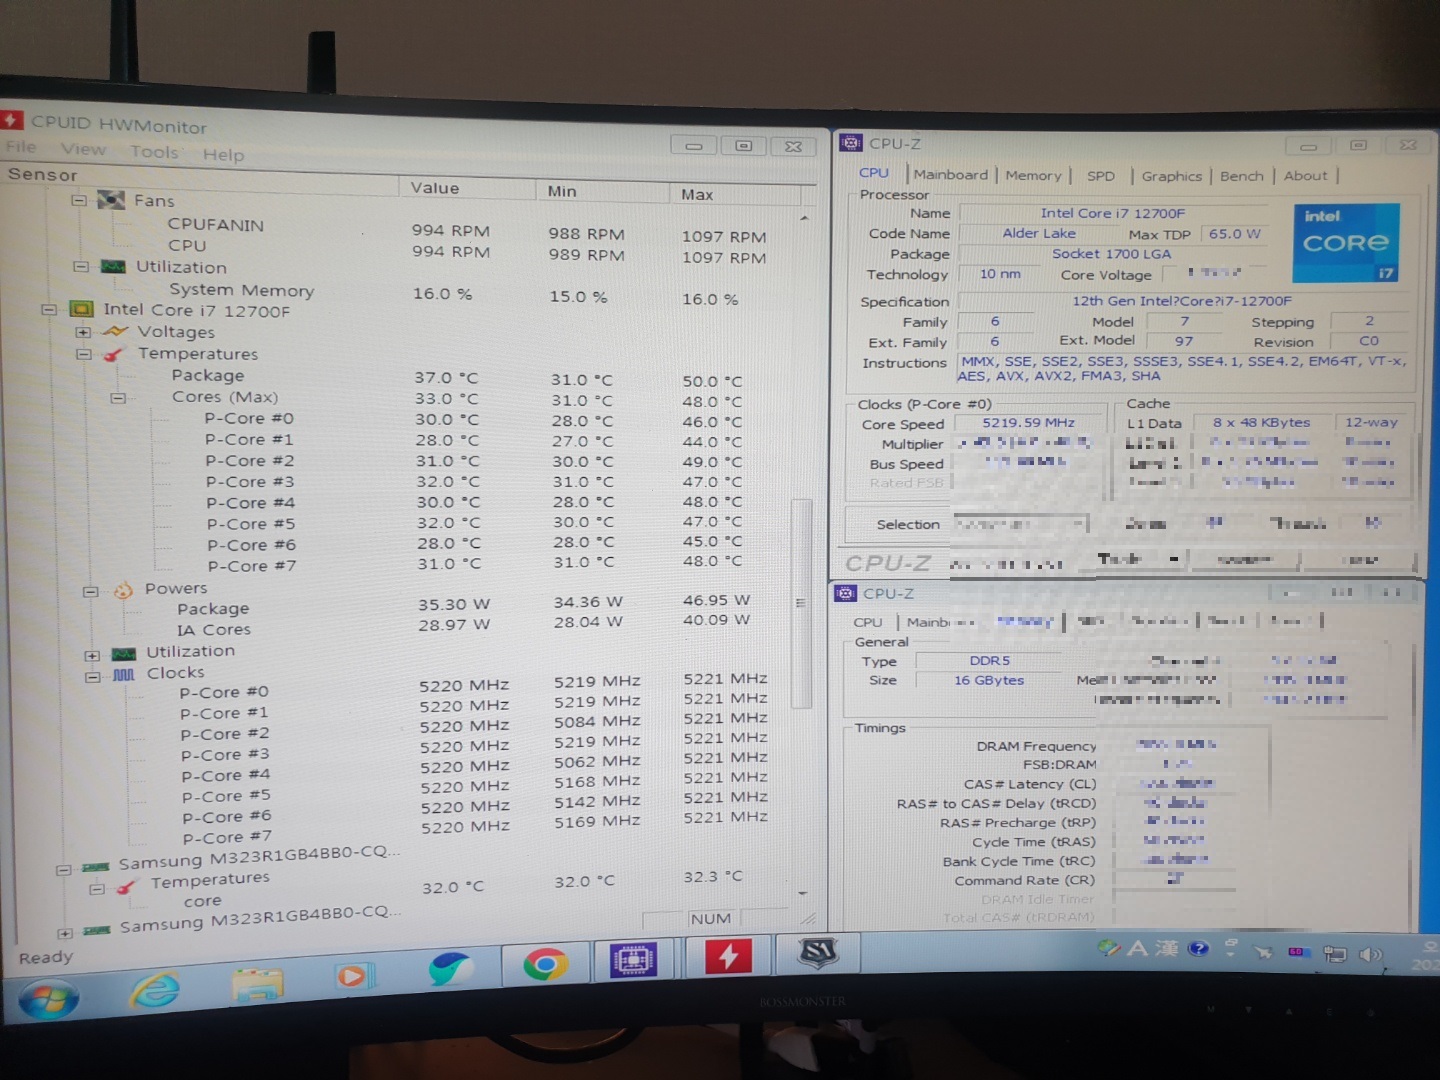Launch the media player taskbar icon
The height and width of the screenshot is (1080, 1440).
point(353,975)
